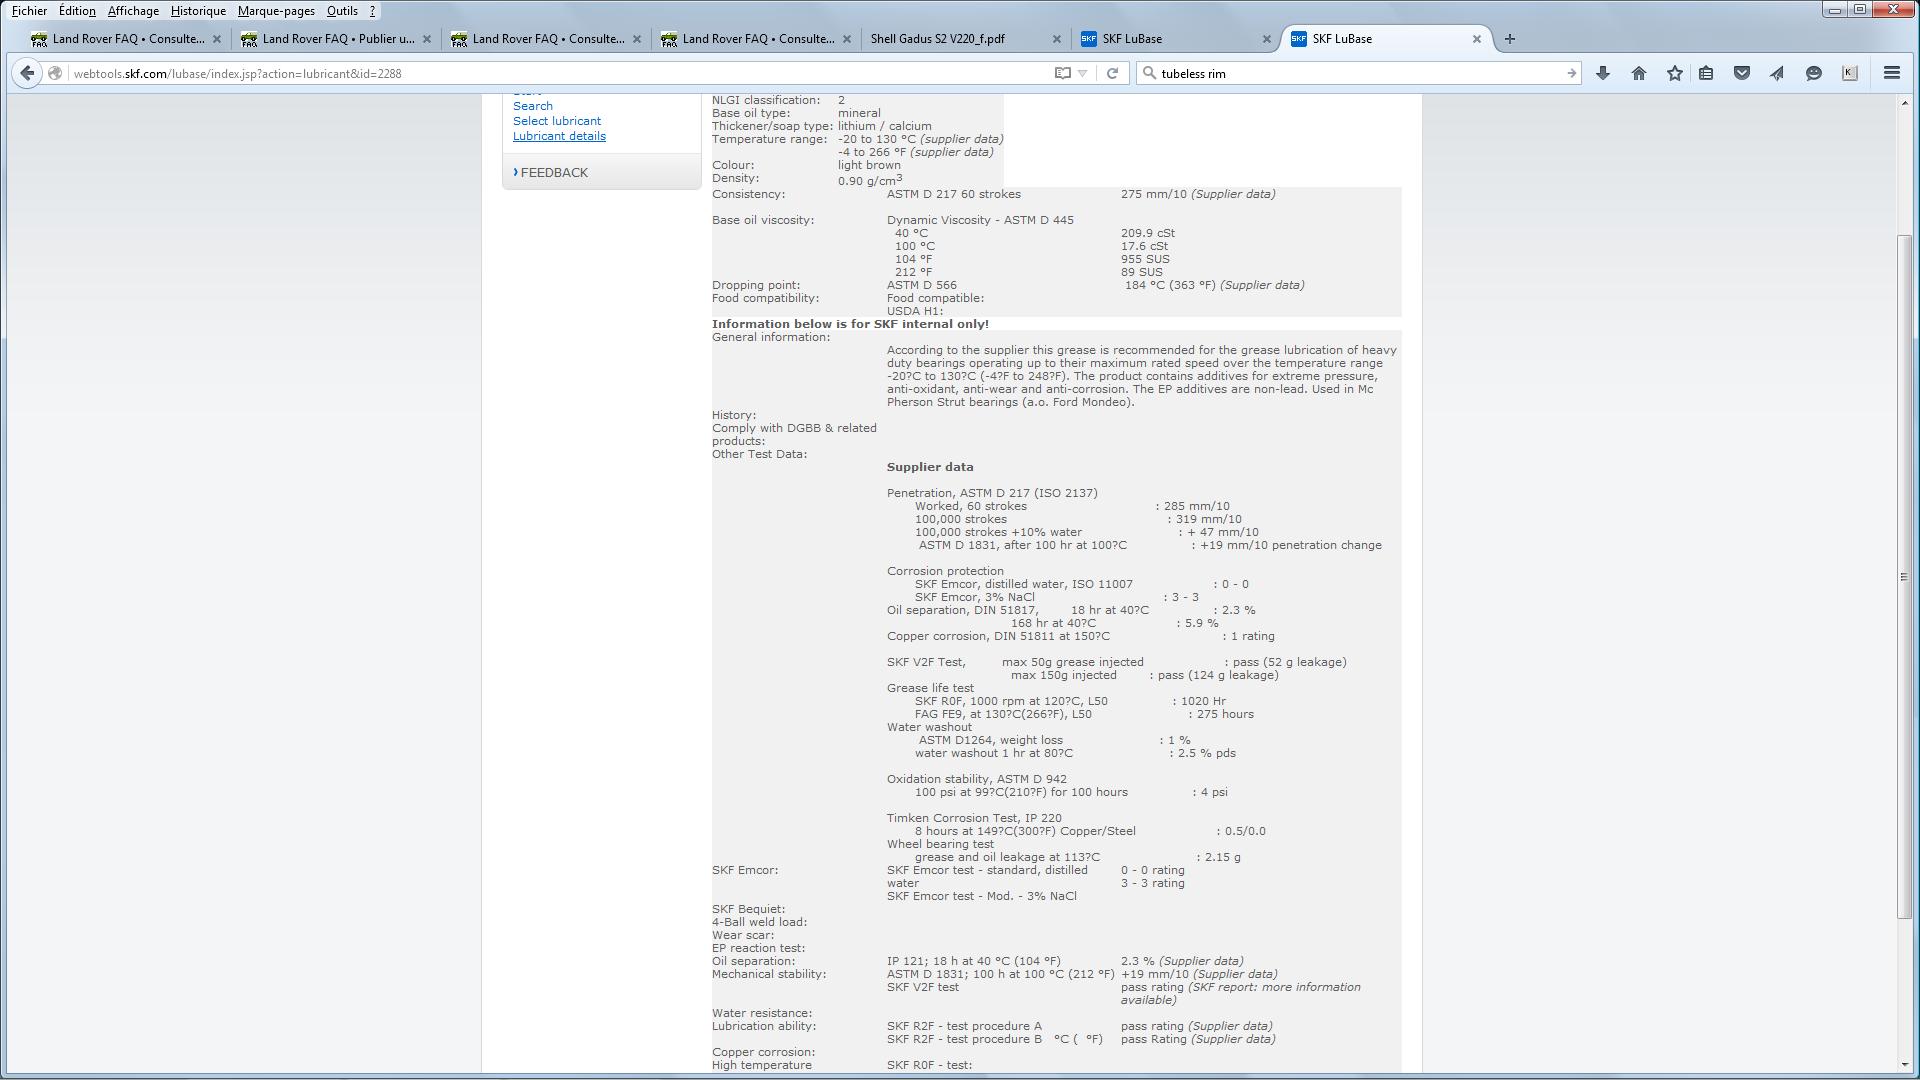Open the Historique menu

(x=197, y=11)
